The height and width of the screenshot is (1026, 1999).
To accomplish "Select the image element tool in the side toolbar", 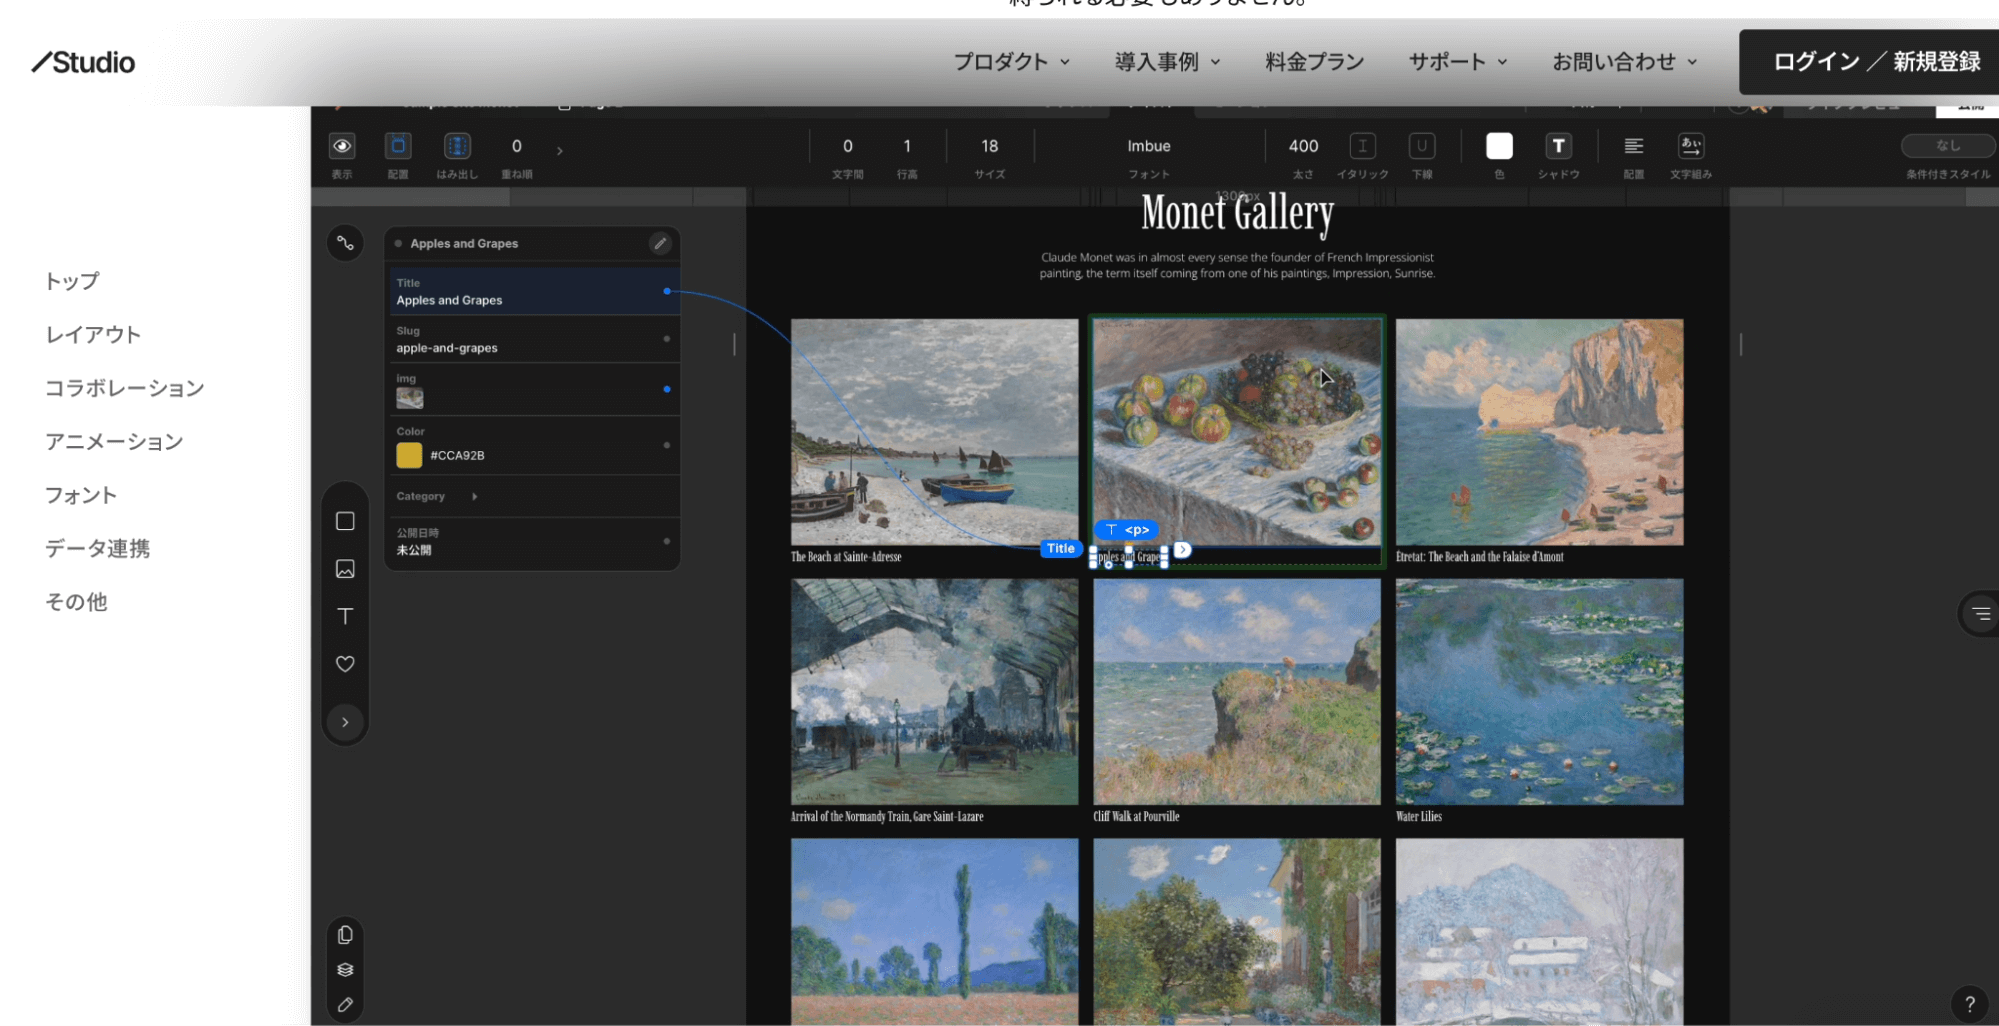I will point(345,569).
